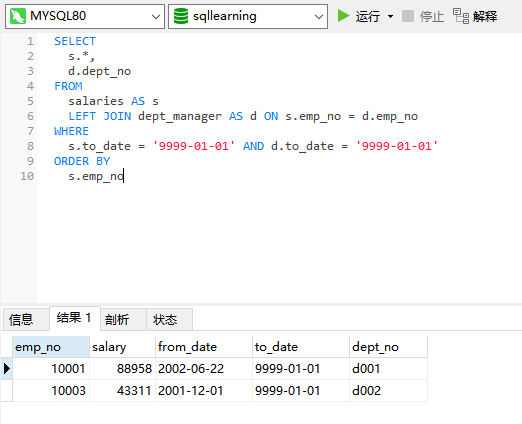522x424 pixels.
Task: Switch to the 剖析 tab
Action: 117,320
